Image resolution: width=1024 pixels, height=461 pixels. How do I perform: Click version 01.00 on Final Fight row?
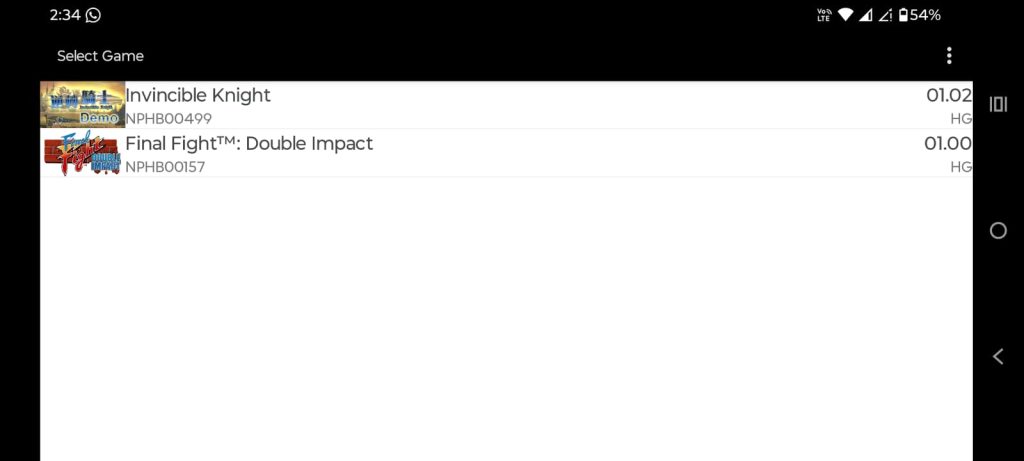coord(947,144)
